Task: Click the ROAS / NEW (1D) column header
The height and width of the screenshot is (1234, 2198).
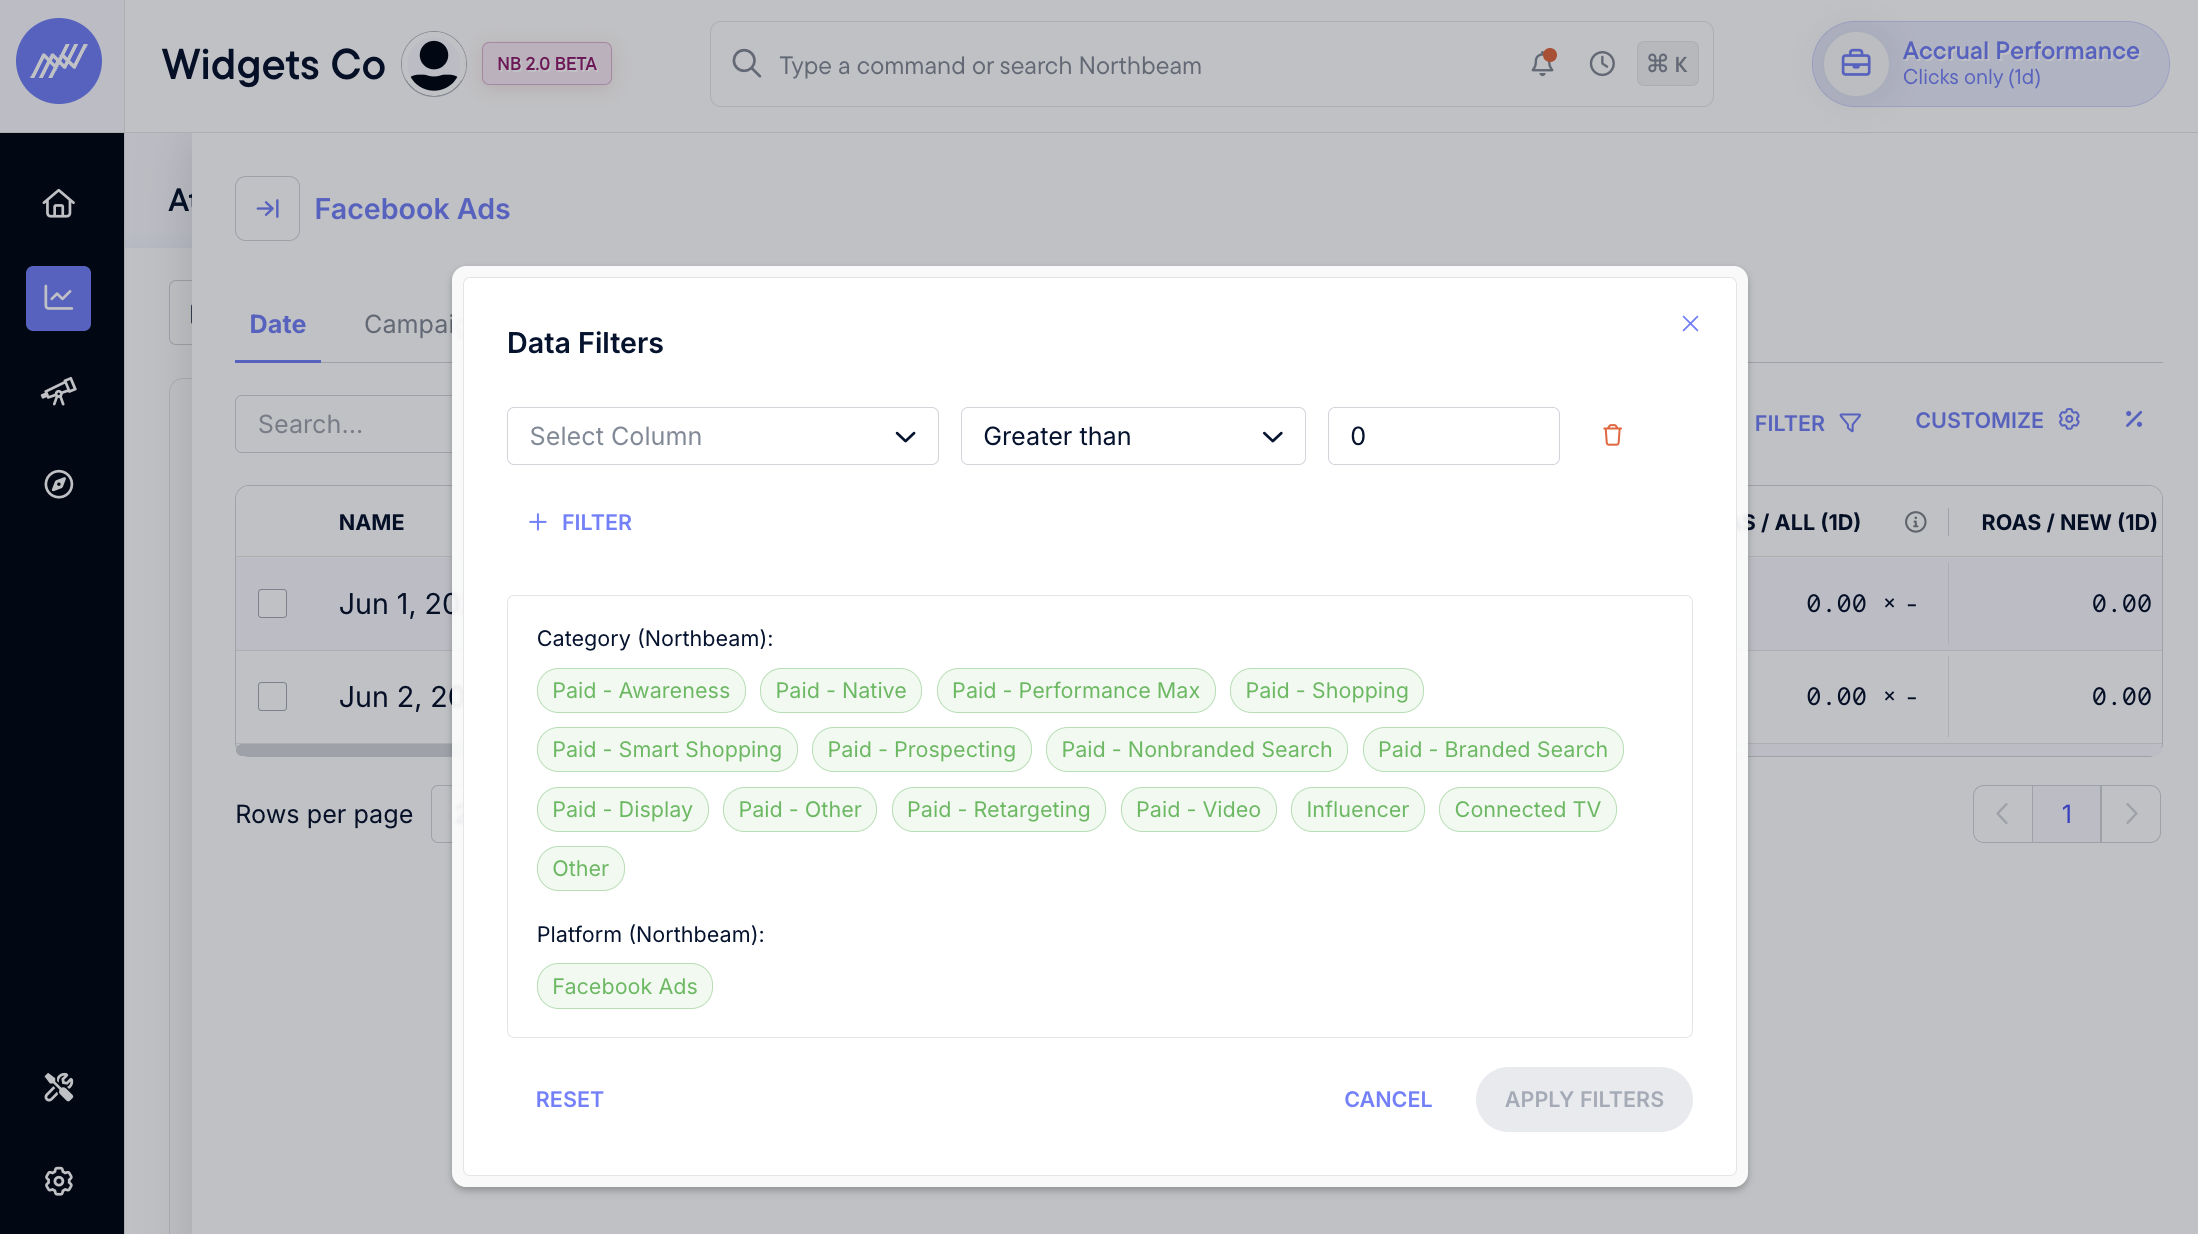Action: point(2068,522)
